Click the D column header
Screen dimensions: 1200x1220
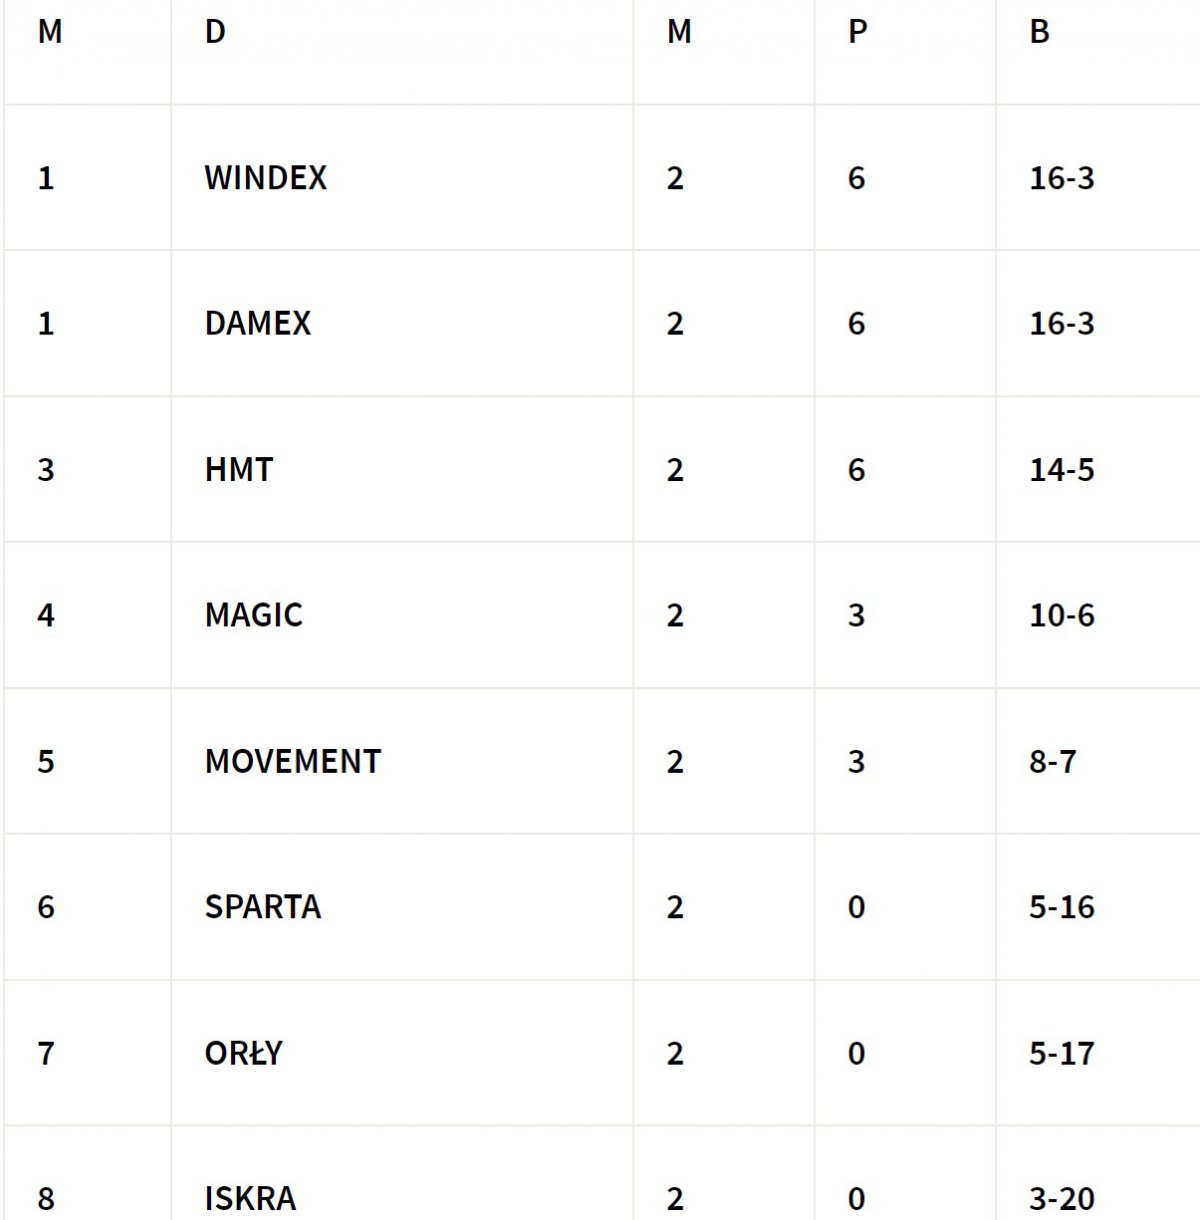[x=215, y=32]
